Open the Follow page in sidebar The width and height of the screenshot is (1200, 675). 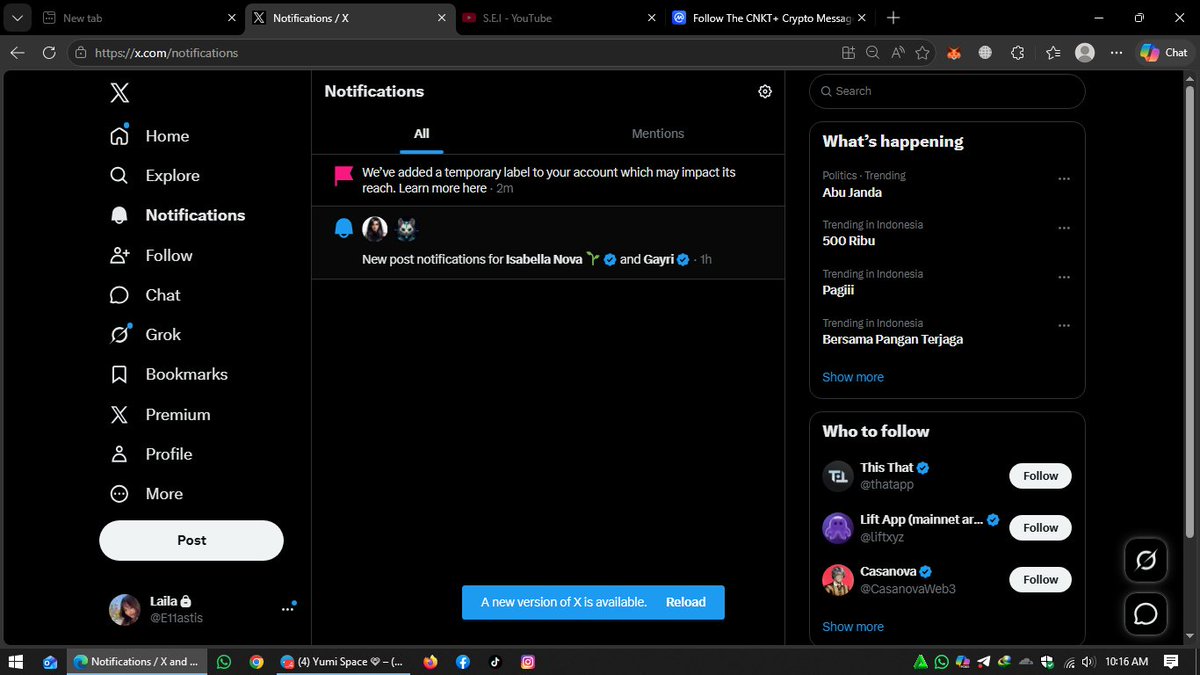151,255
